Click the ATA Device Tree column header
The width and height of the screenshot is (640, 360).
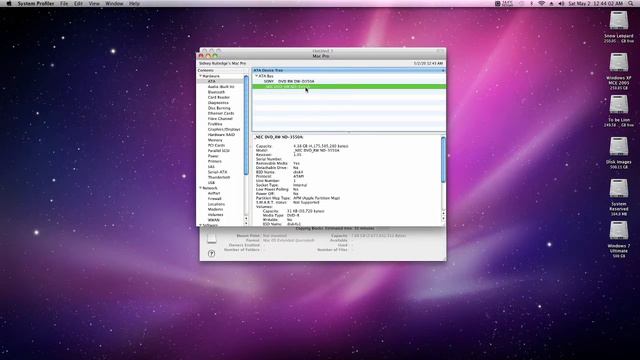click(349, 70)
